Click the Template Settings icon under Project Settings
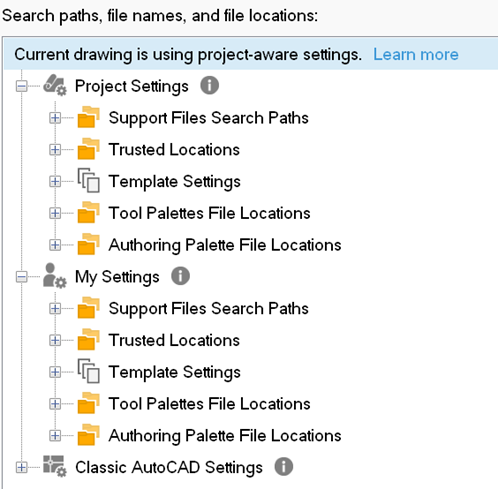Viewport: 498px width, 489px height. pos(88,180)
